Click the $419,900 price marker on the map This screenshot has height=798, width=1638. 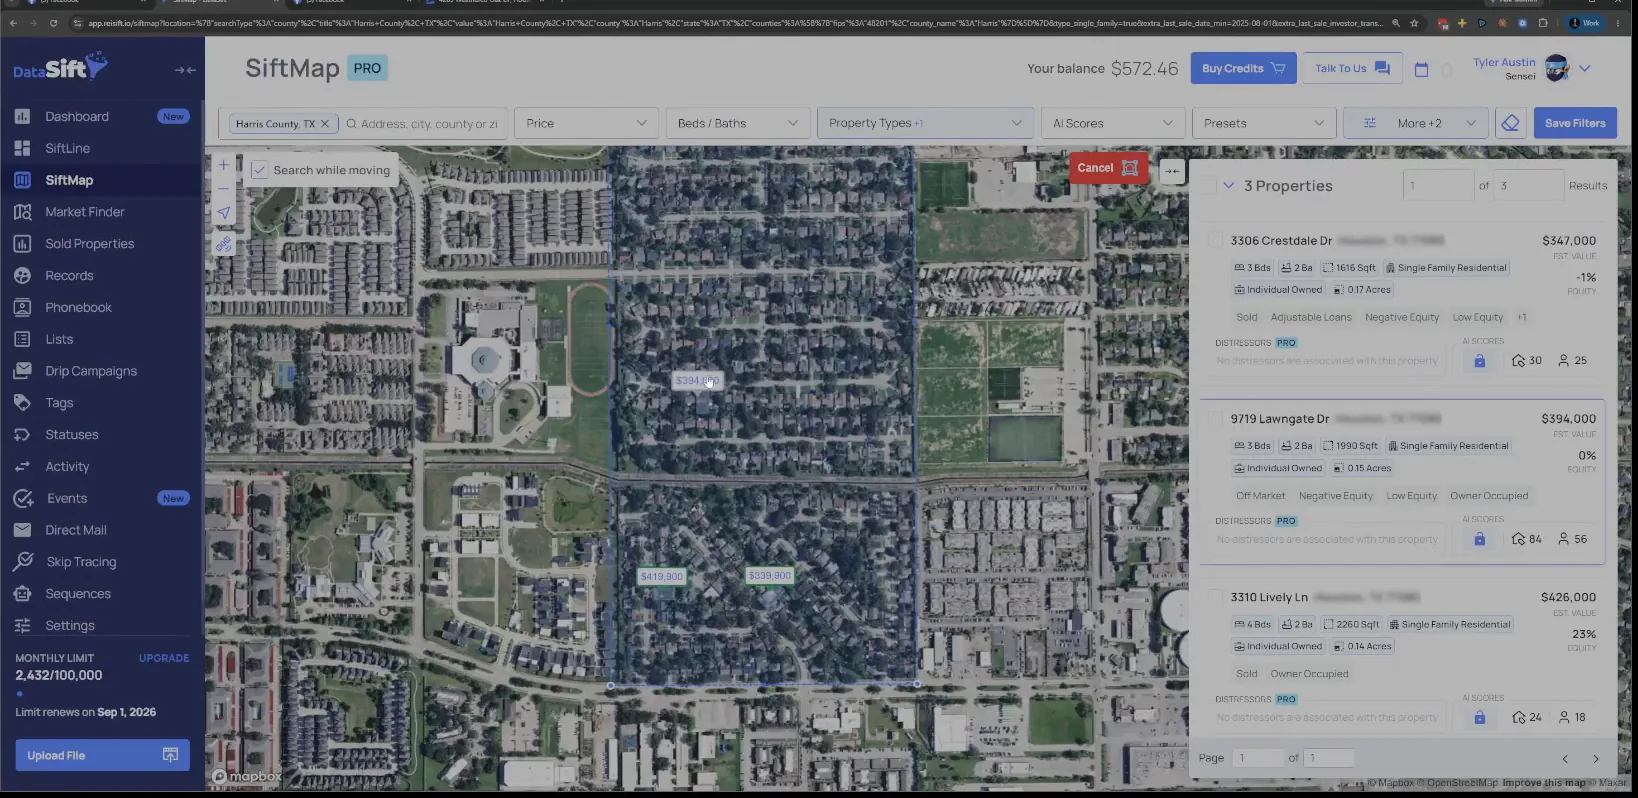662,577
